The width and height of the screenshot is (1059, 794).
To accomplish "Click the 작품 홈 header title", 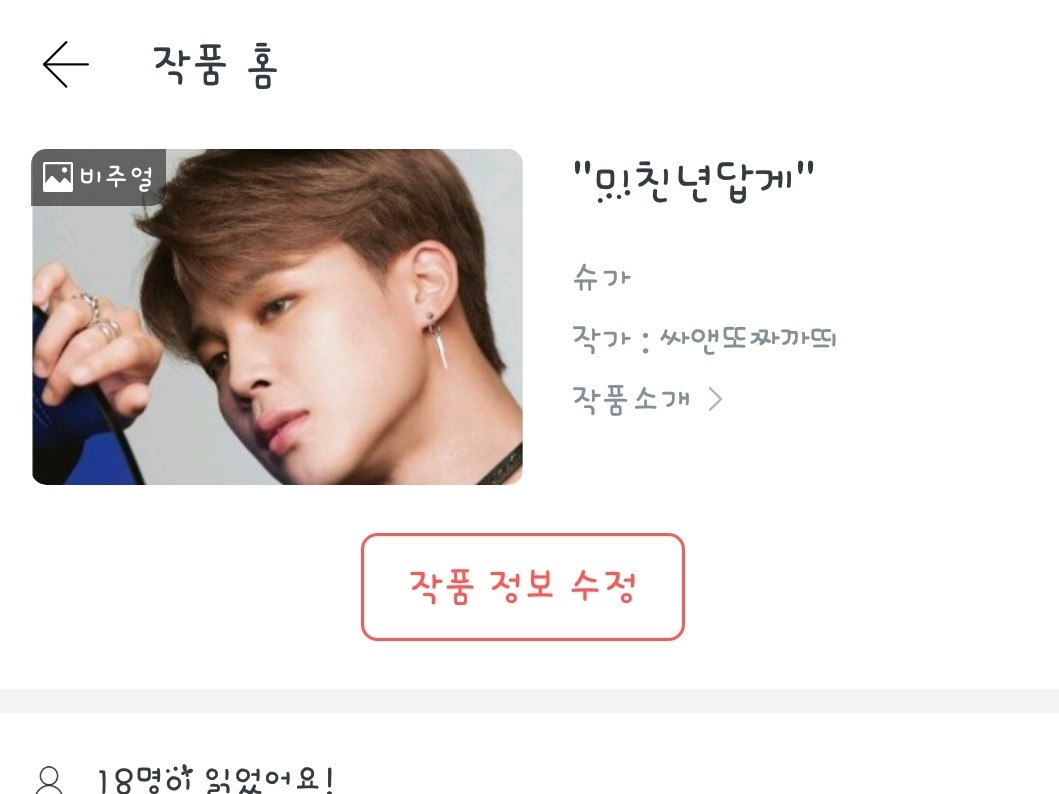I will point(215,65).
